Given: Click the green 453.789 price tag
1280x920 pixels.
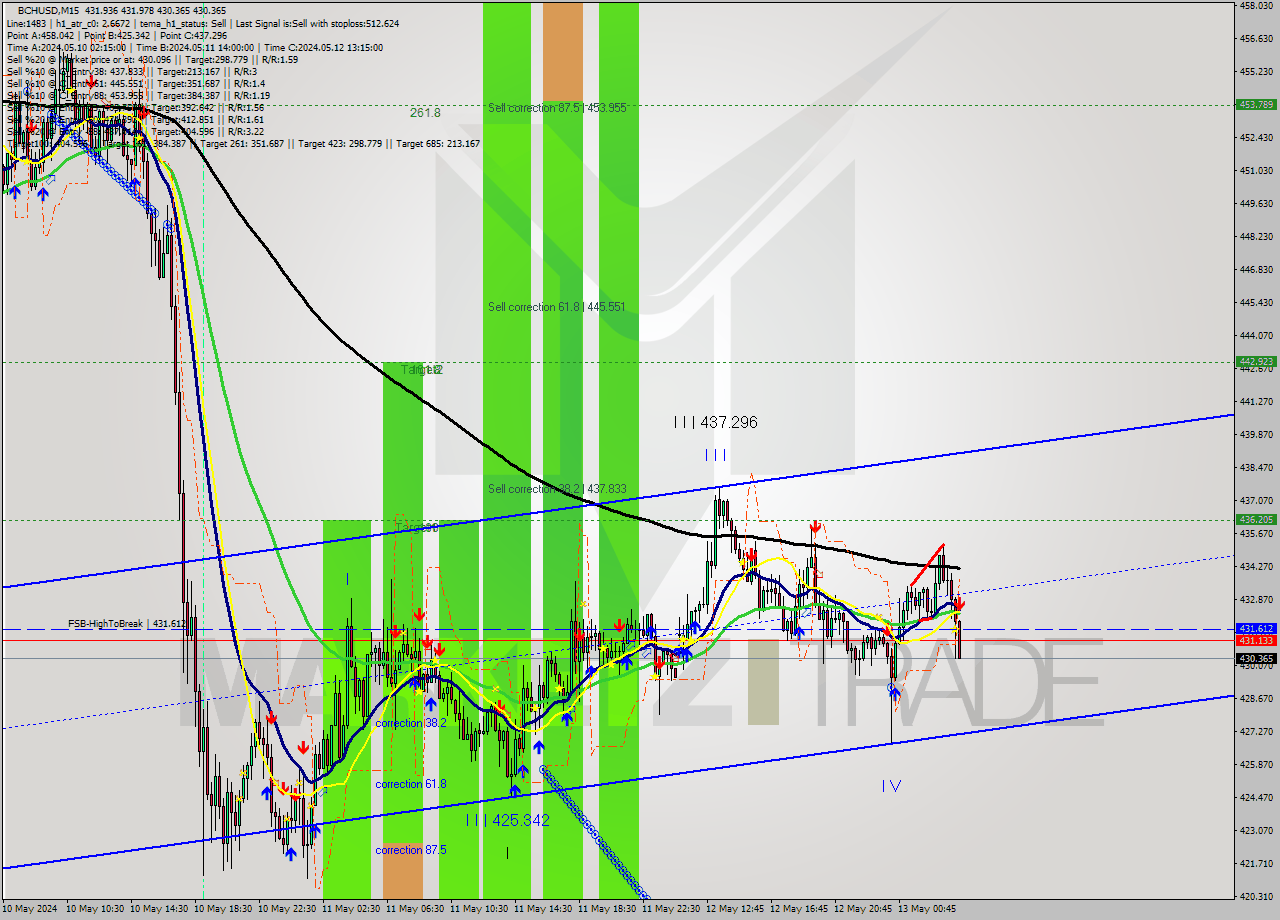Looking at the screenshot, I should (x=1256, y=104).
